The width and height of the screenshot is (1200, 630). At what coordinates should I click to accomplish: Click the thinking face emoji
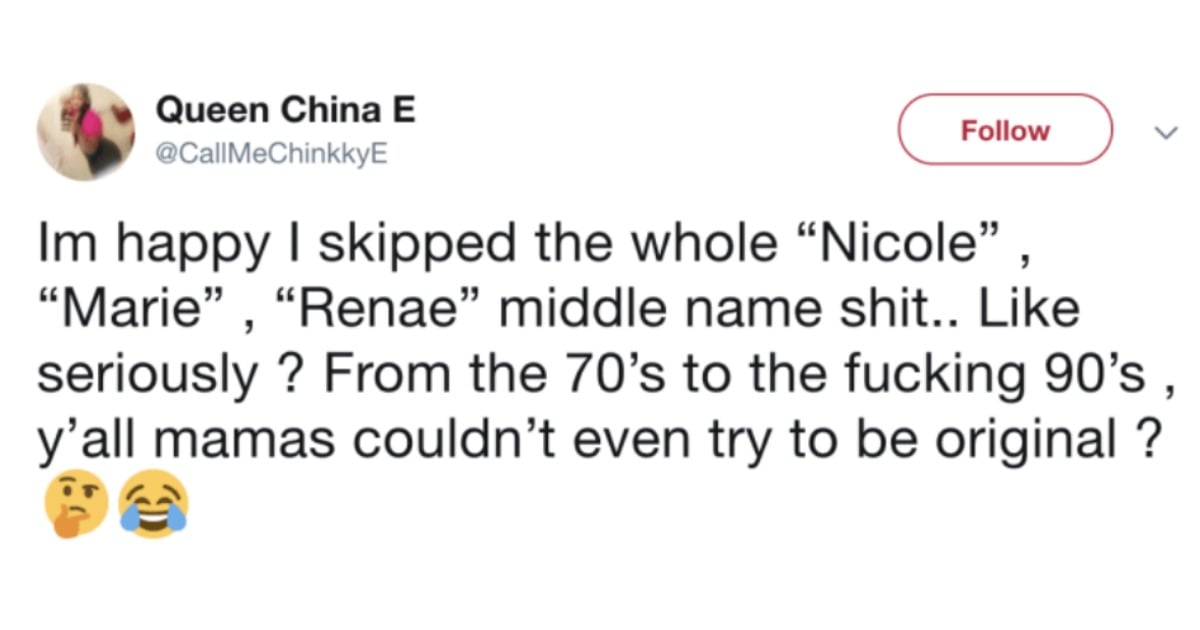click(77, 503)
